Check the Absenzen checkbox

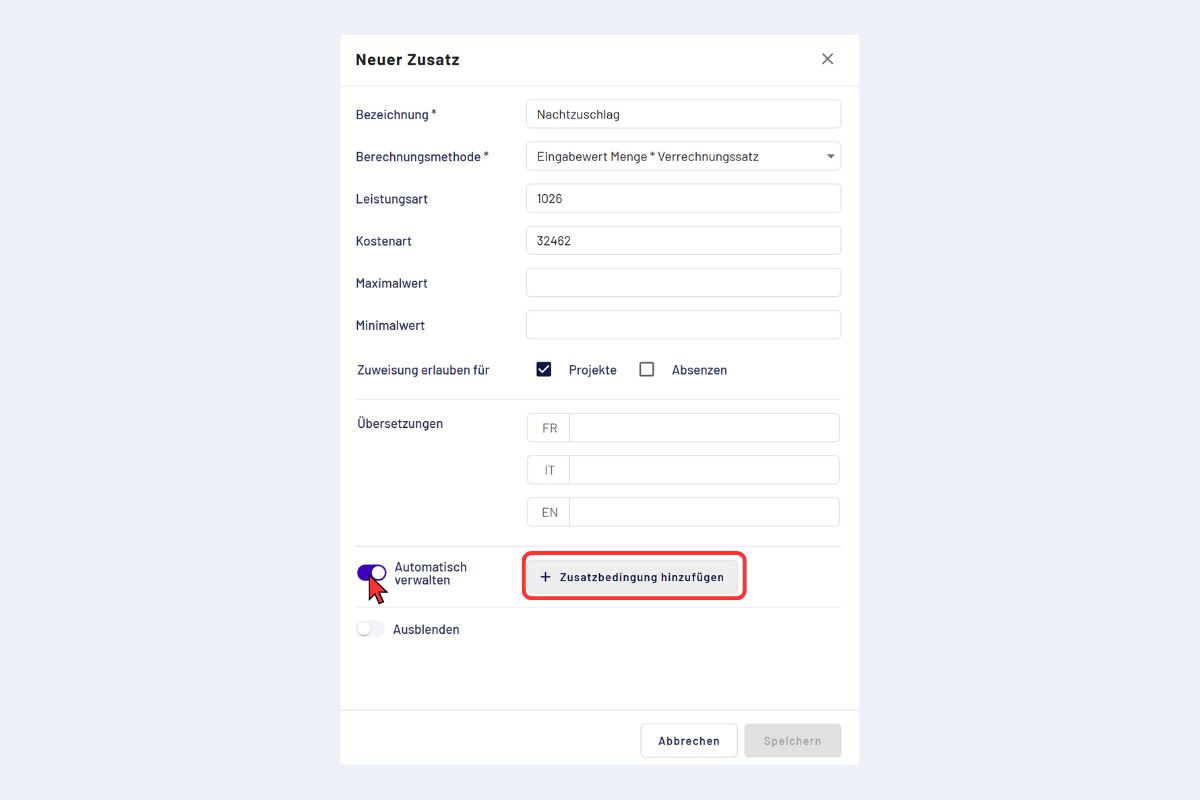coord(647,369)
